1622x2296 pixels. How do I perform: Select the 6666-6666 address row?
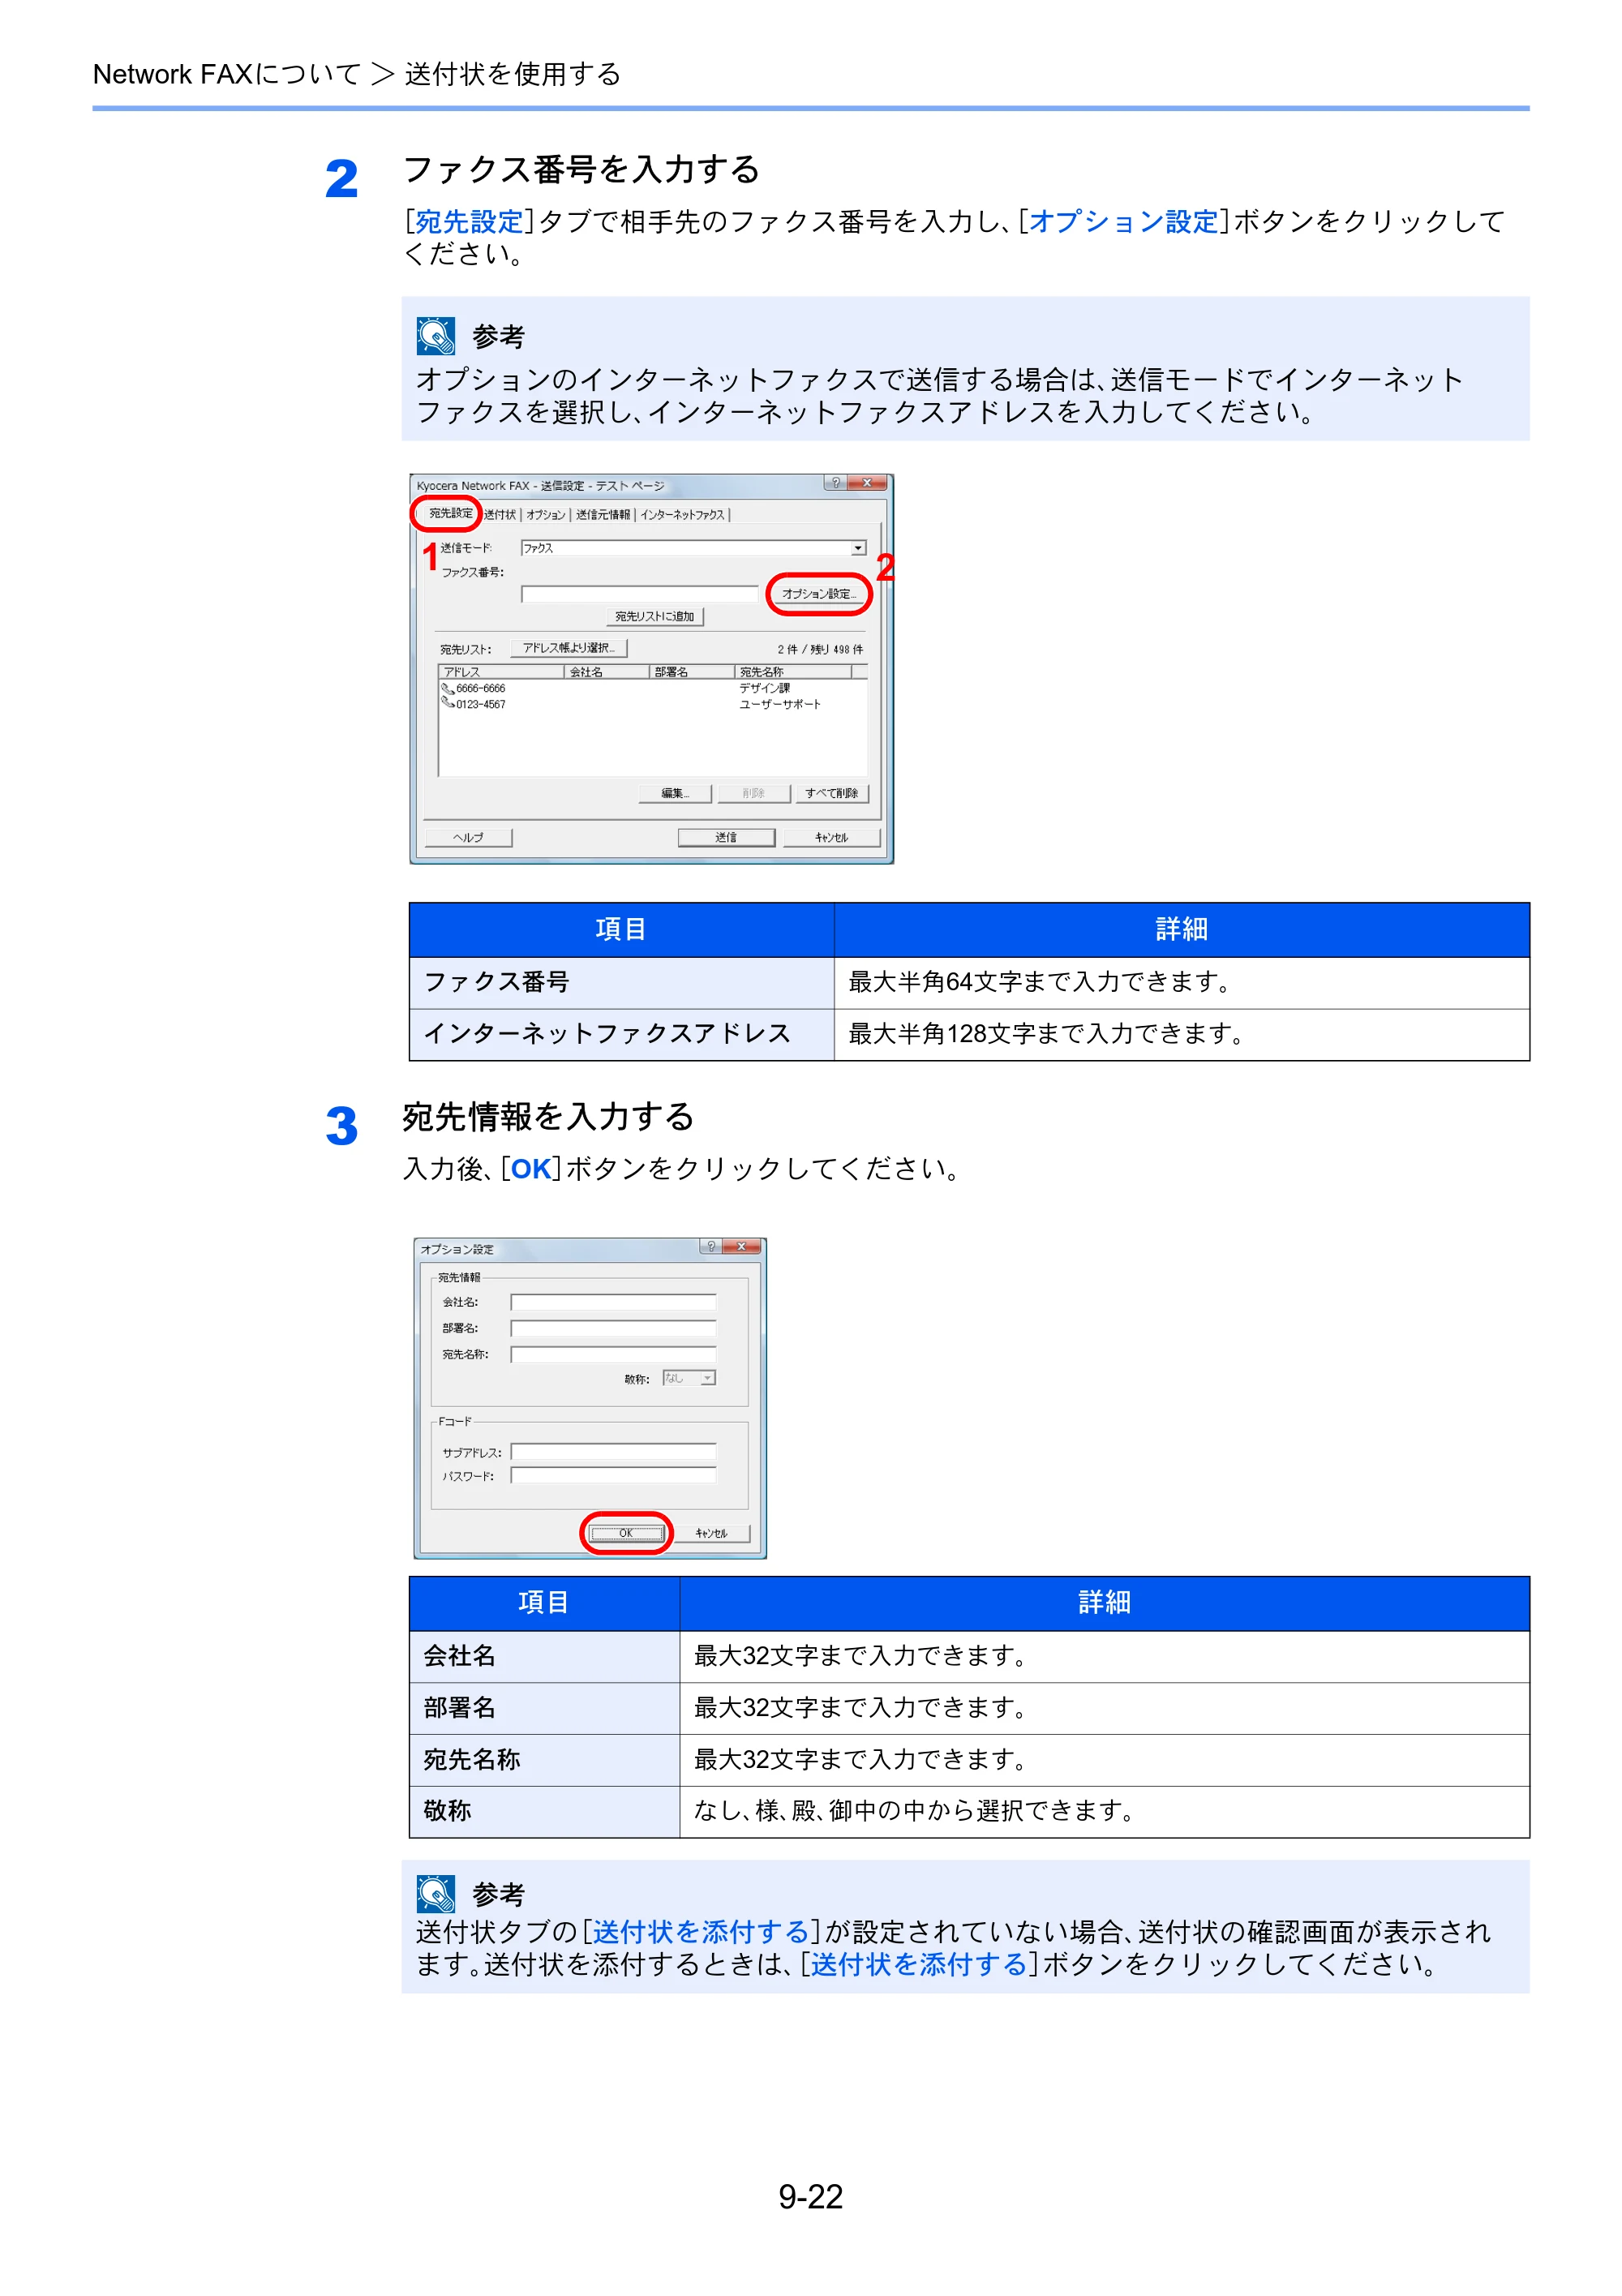pyautogui.click(x=652, y=689)
